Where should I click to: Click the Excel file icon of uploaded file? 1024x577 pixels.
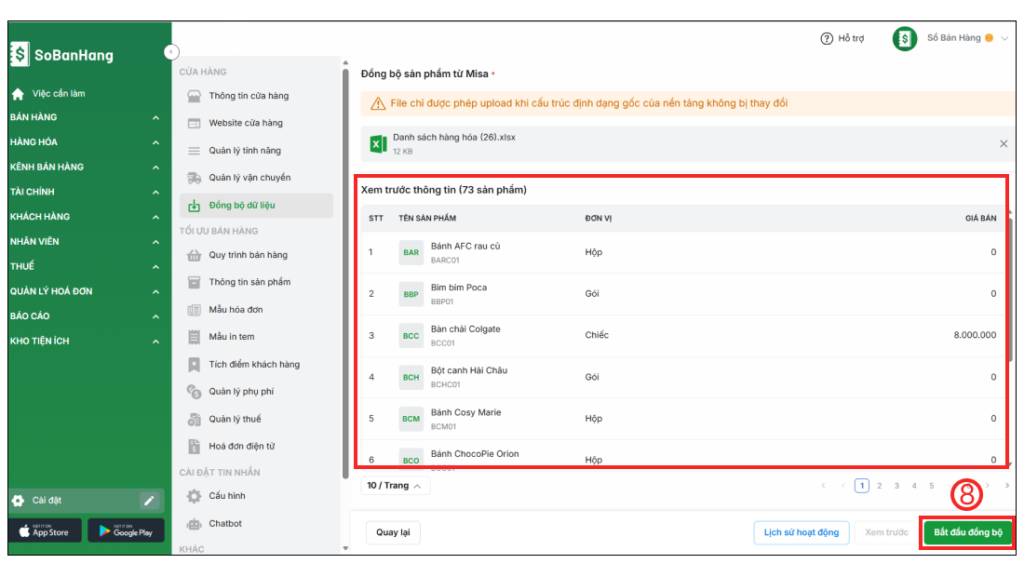click(x=378, y=144)
